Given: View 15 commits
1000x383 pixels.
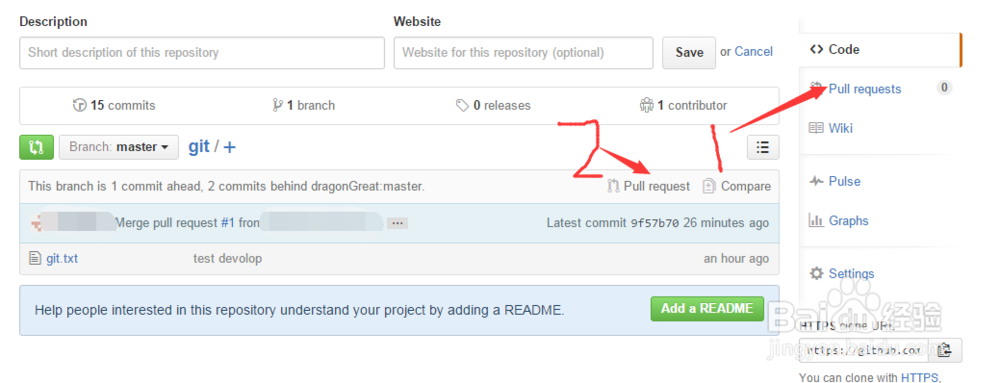Looking at the screenshot, I should [122, 106].
